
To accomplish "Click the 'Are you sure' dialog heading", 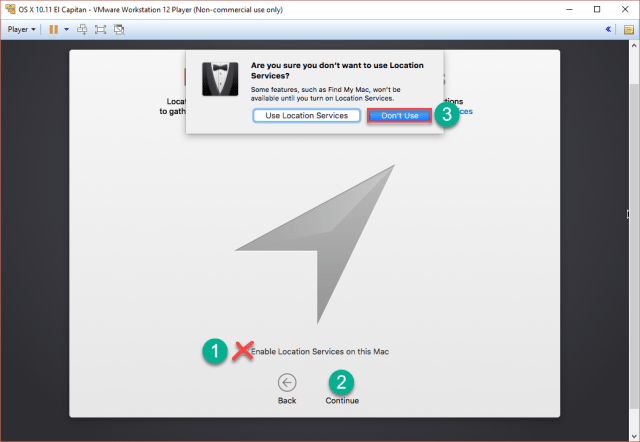I will [337, 71].
